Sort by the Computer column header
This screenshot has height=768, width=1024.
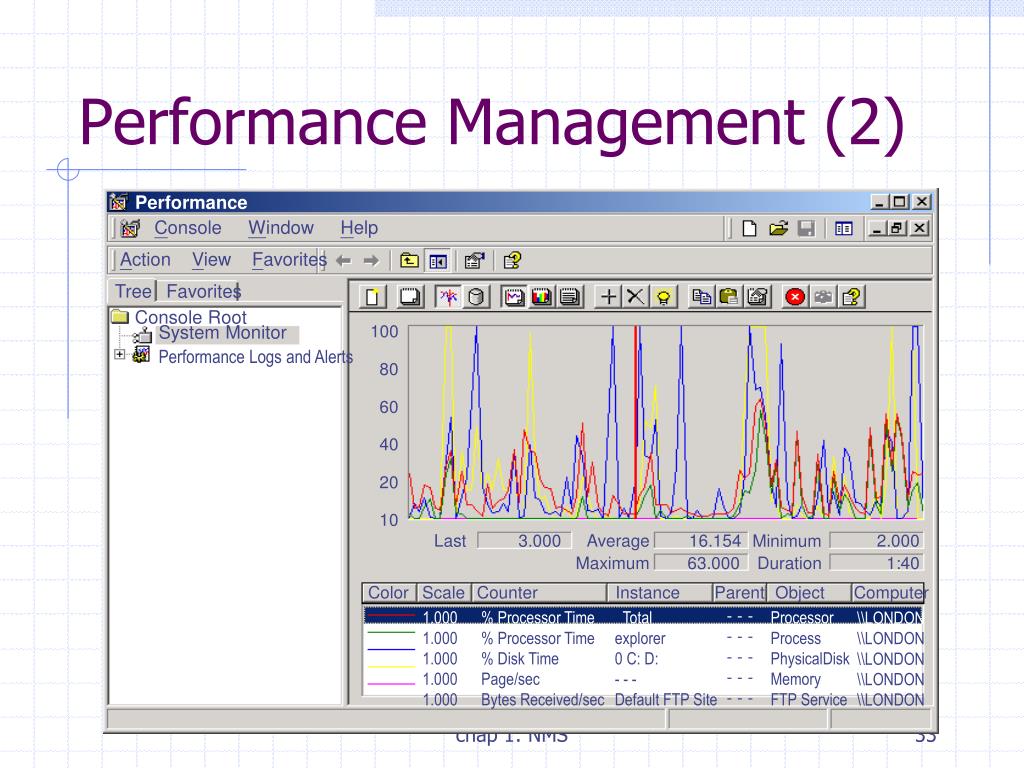point(888,593)
